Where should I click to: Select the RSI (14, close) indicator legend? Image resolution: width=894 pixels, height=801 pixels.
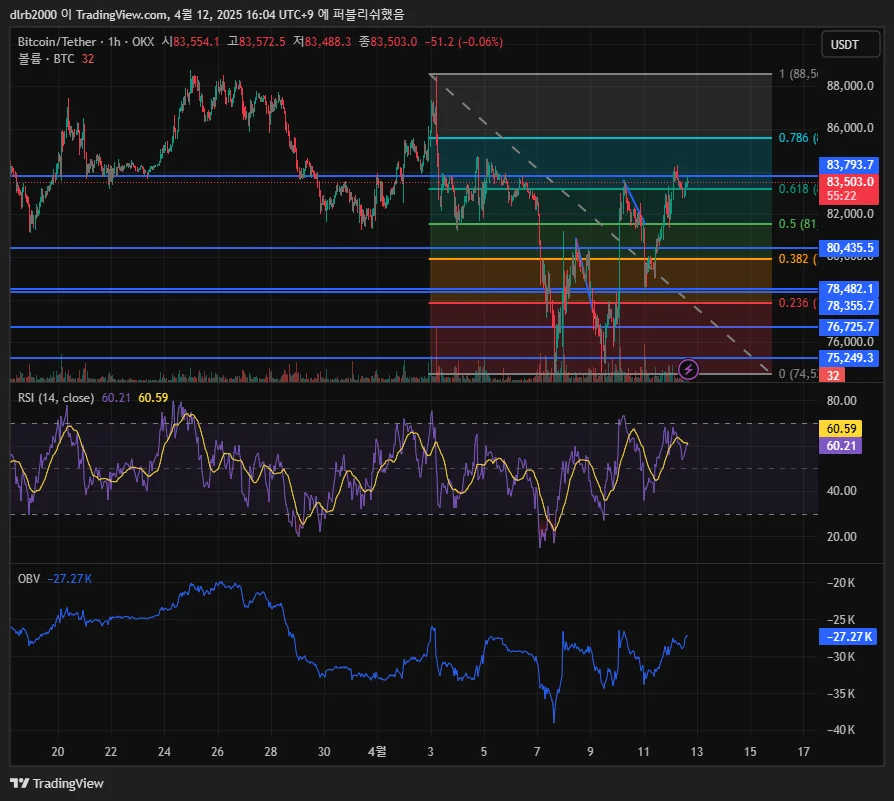pyautogui.click(x=56, y=398)
